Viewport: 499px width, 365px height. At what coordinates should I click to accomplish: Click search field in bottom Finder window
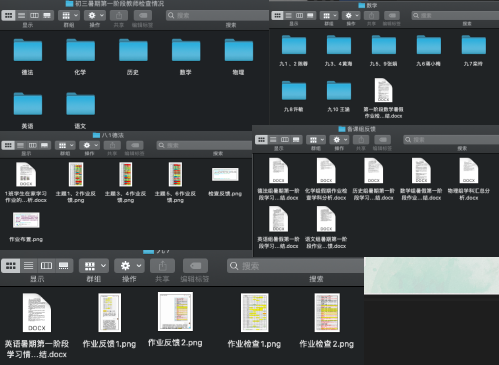tap(295, 266)
